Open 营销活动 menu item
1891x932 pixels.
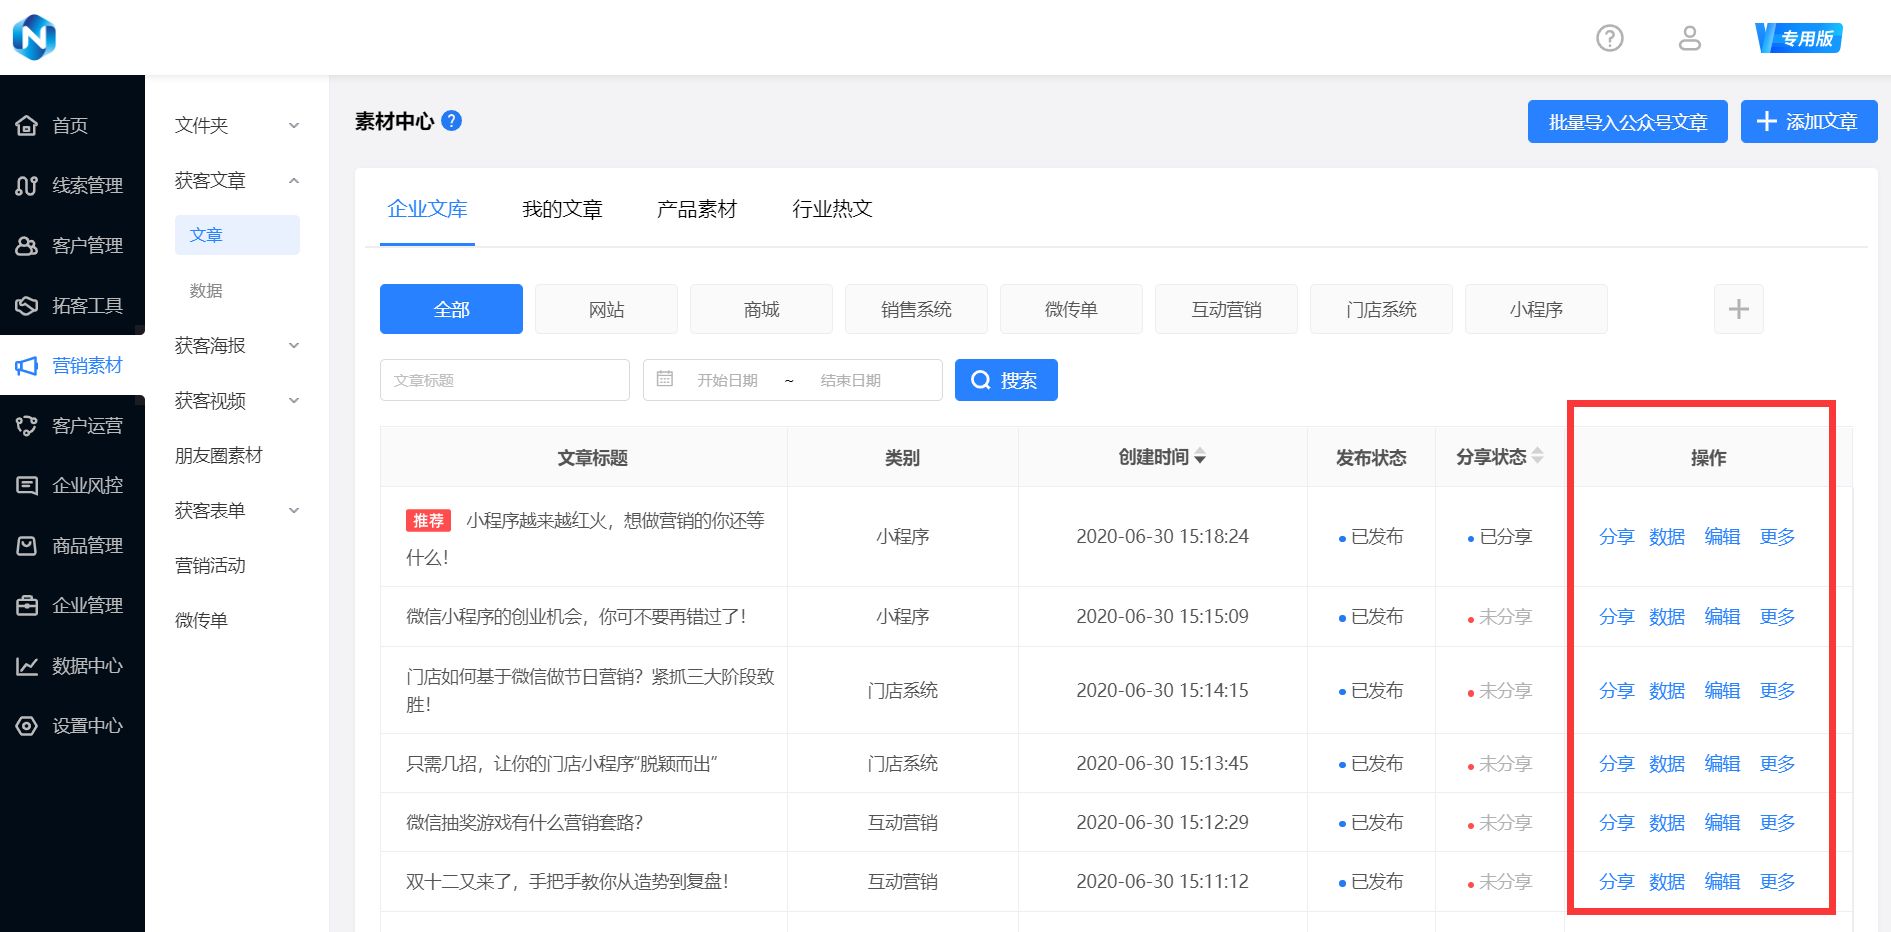[x=210, y=565]
